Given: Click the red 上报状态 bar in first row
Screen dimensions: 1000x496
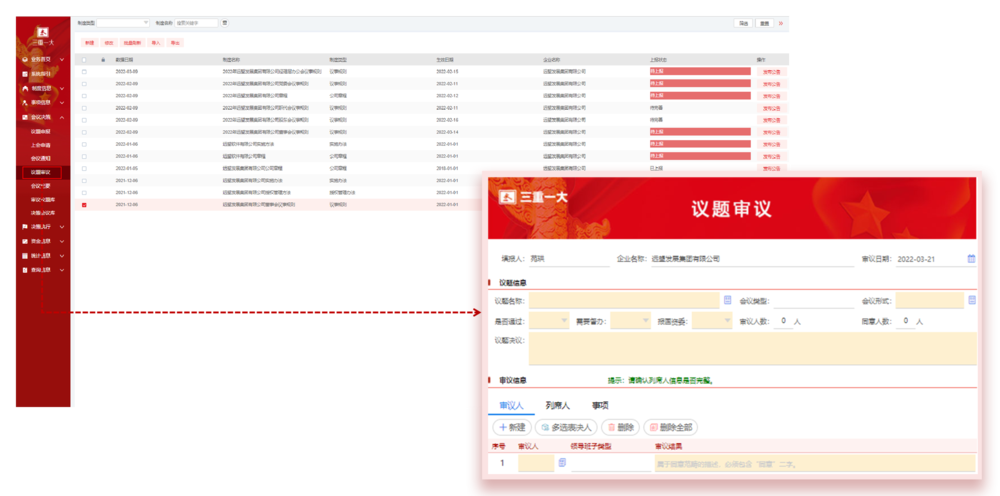Looking at the screenshot, I should click(700, 72).
